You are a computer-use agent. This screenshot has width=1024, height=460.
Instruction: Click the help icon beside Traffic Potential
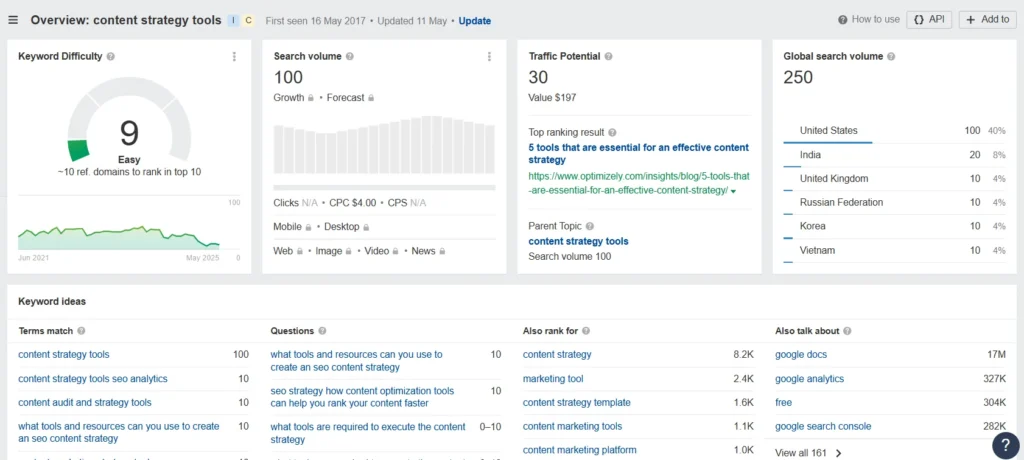(x=609, y=57)
